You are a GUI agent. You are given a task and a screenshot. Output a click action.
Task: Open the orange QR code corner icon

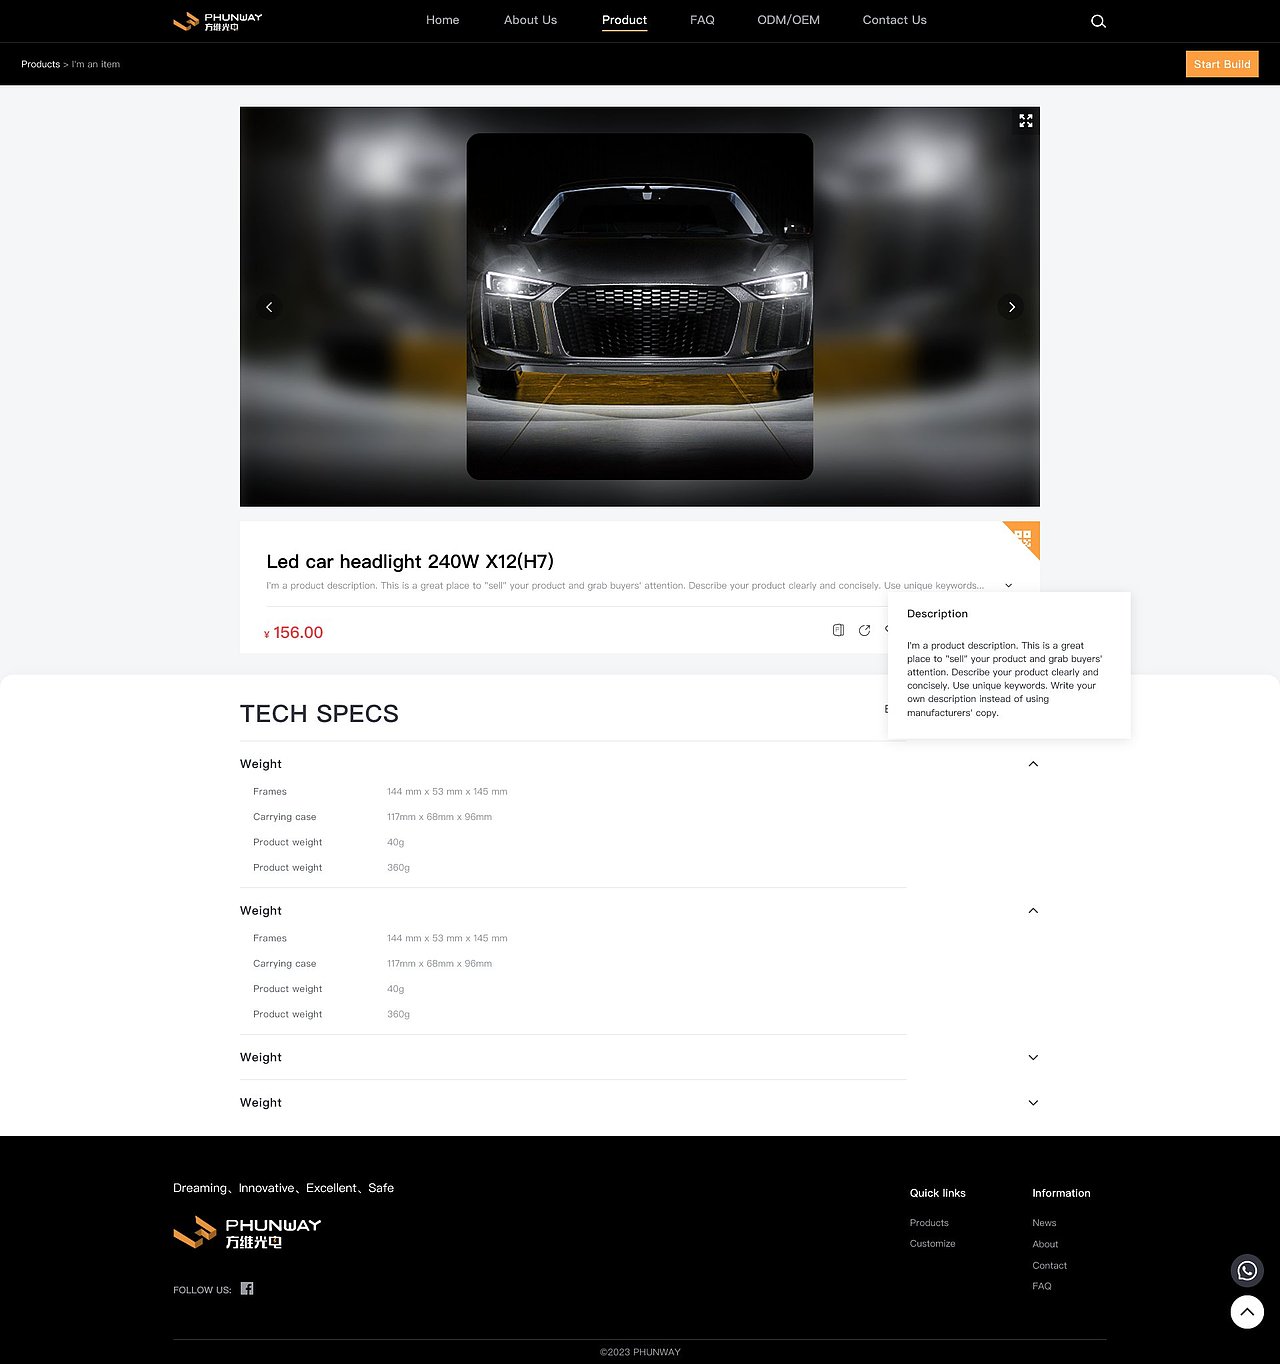[1024, 537]
